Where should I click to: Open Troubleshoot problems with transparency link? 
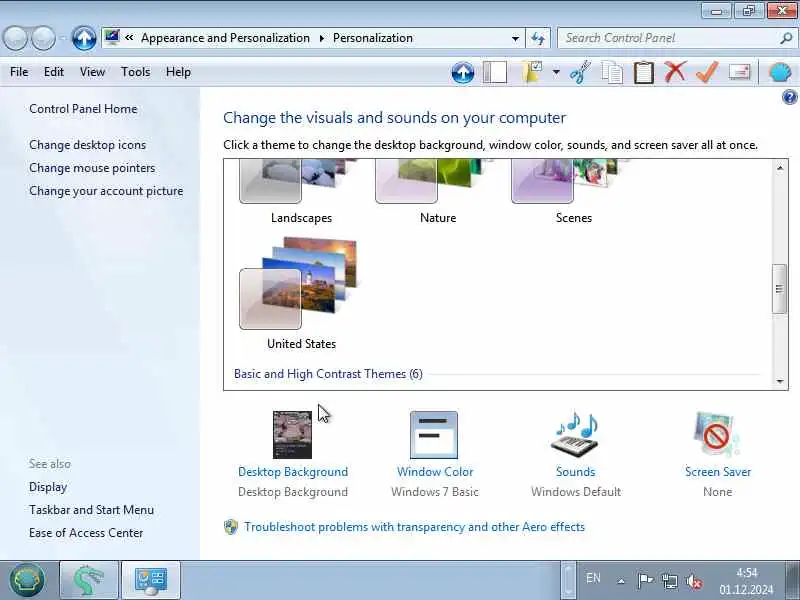414,527
